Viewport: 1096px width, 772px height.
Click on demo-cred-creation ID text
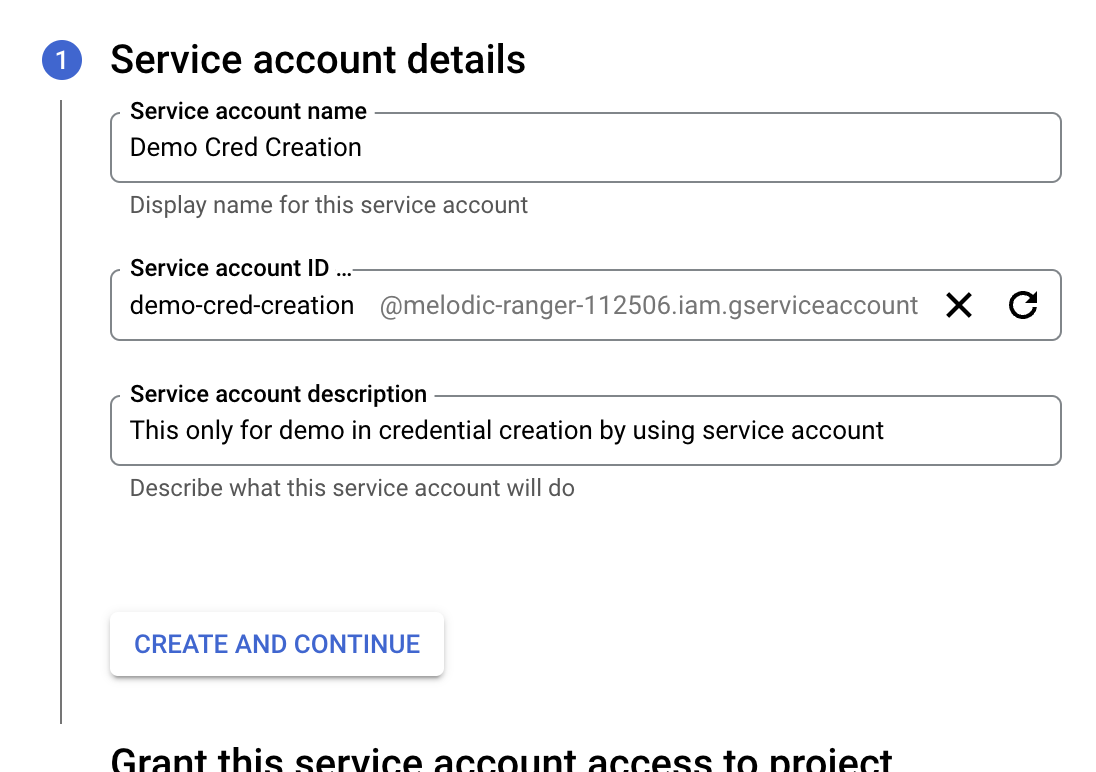click(x=242, y=306)
